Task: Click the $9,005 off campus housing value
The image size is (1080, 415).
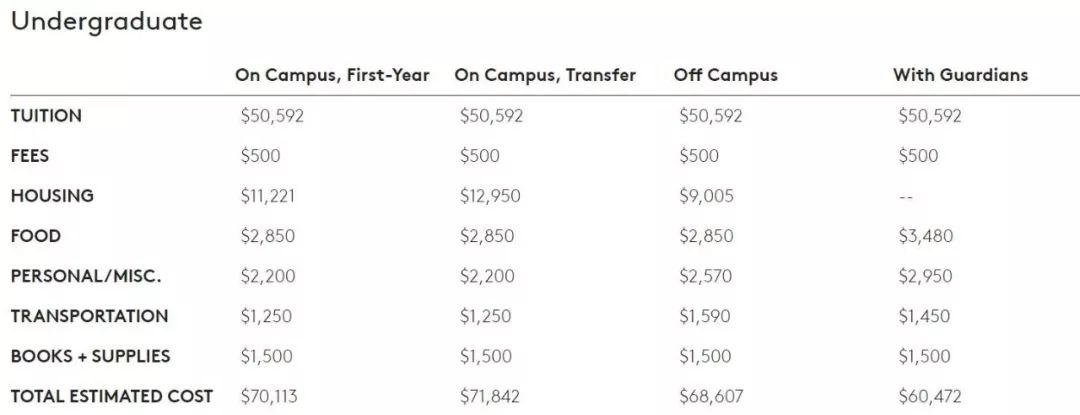Action: pos(706,196)
